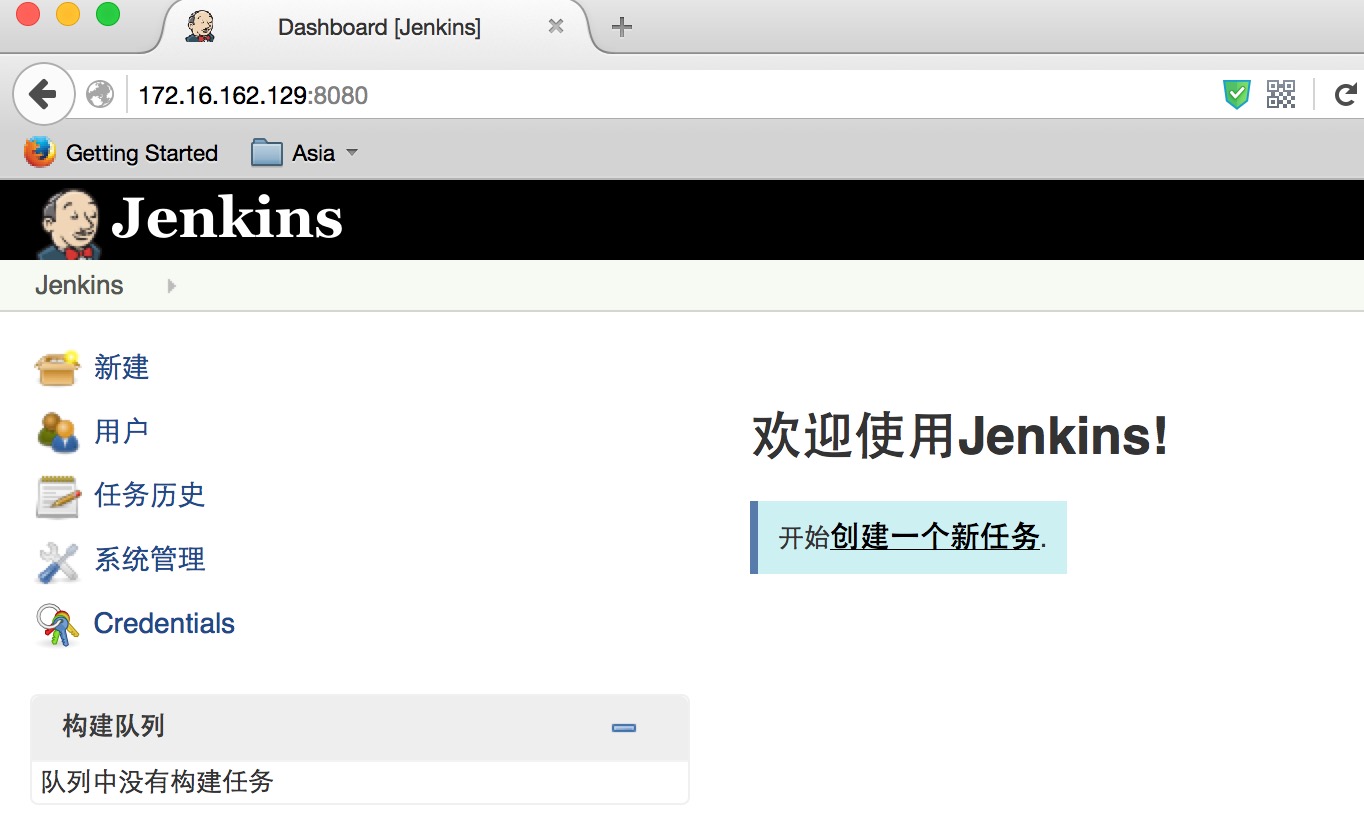The width and height of the screenshot is (1364, 836).
Task: Click the Jenkins header title
Action: [227, 218]
